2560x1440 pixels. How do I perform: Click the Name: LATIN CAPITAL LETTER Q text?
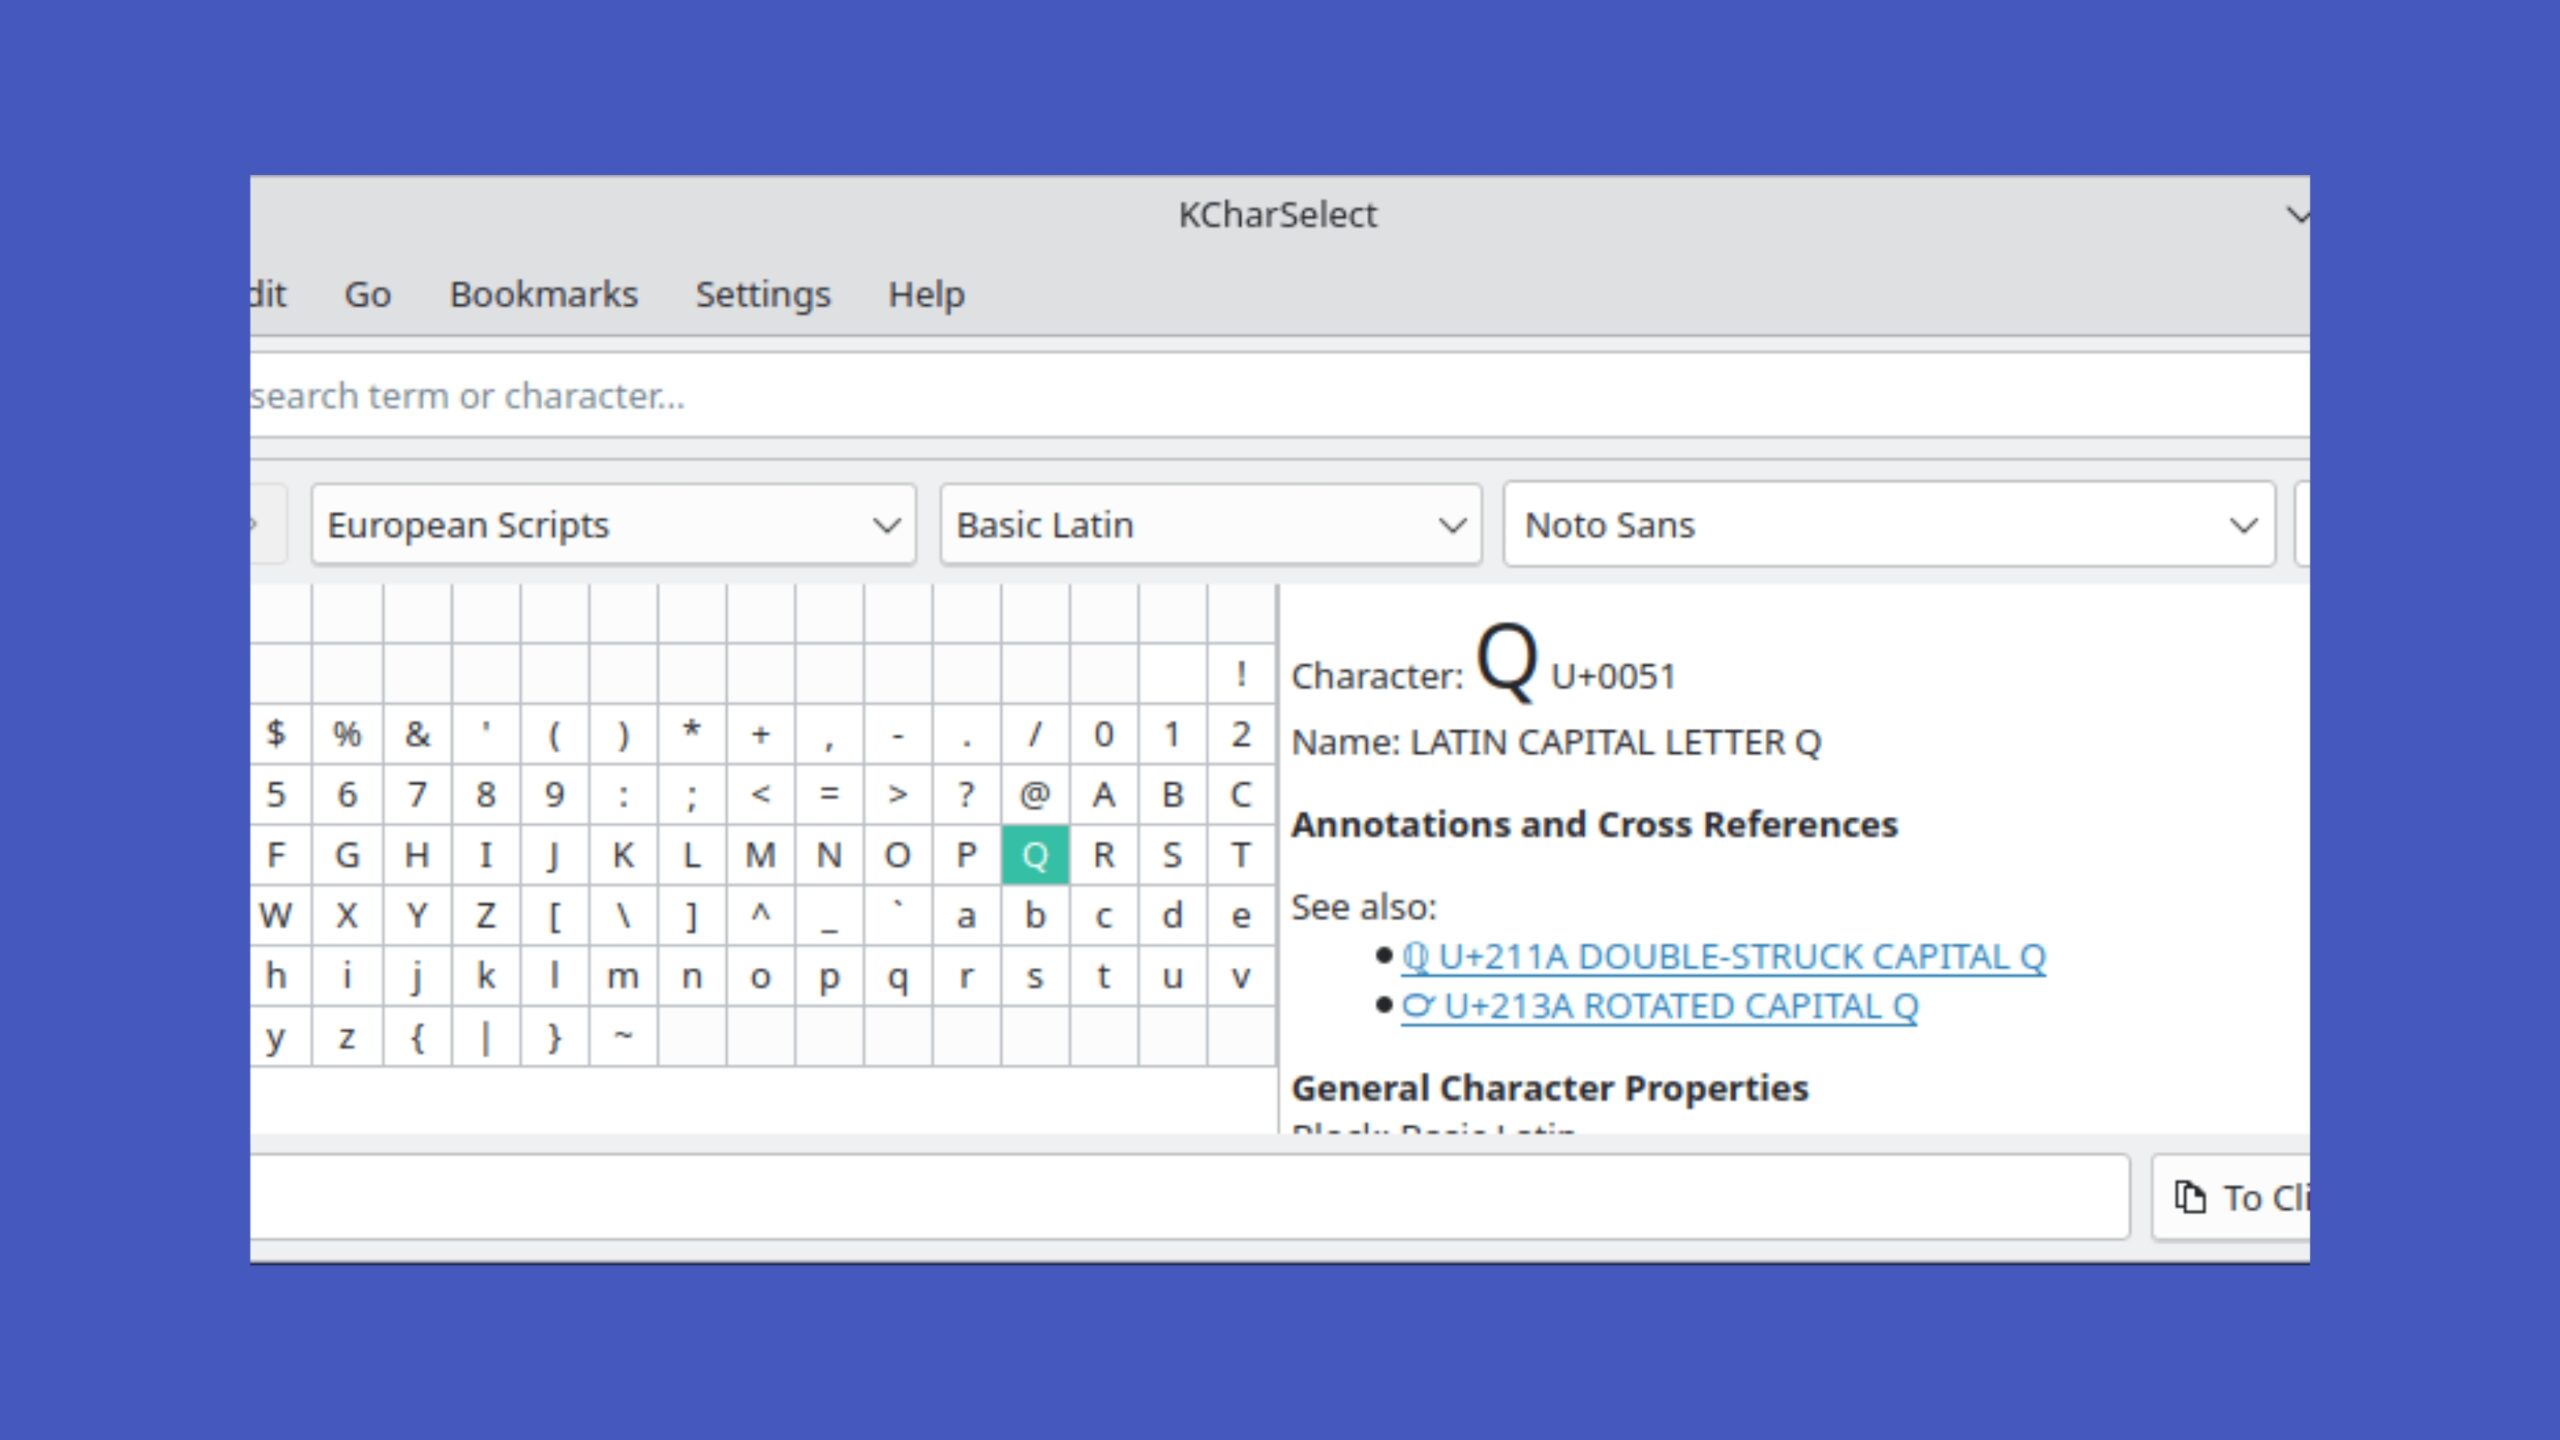1556,743
